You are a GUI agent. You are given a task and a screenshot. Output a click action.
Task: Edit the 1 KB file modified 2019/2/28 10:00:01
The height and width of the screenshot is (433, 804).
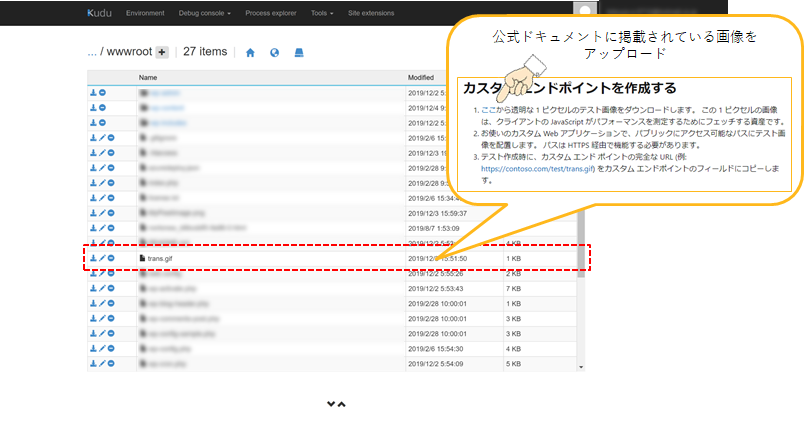pyautogui.click(x=102, y=303)
